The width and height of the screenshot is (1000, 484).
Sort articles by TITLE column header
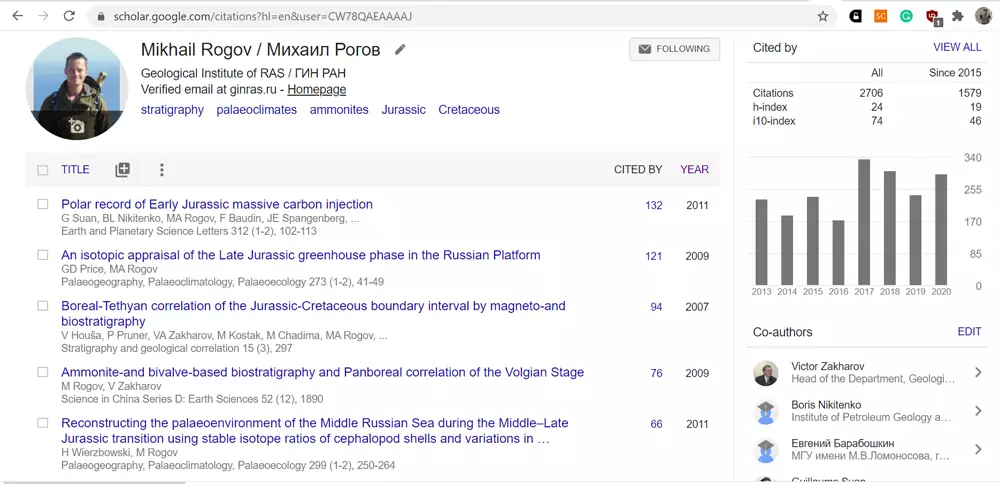75,170
